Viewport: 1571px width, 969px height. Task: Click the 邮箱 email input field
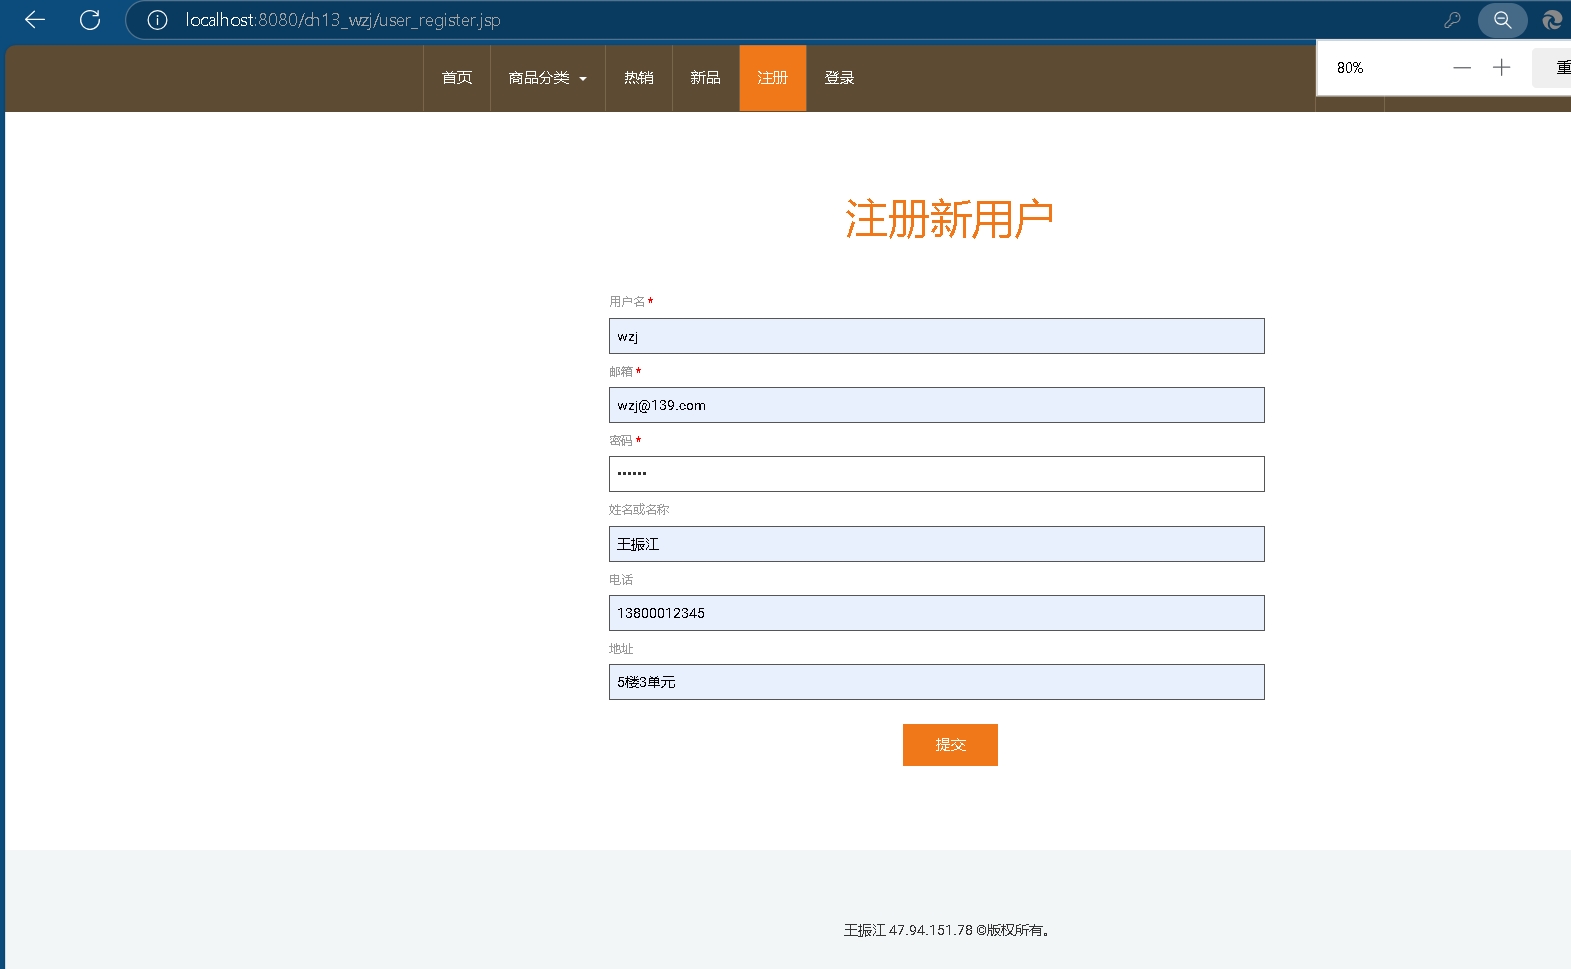click(936, 405)
